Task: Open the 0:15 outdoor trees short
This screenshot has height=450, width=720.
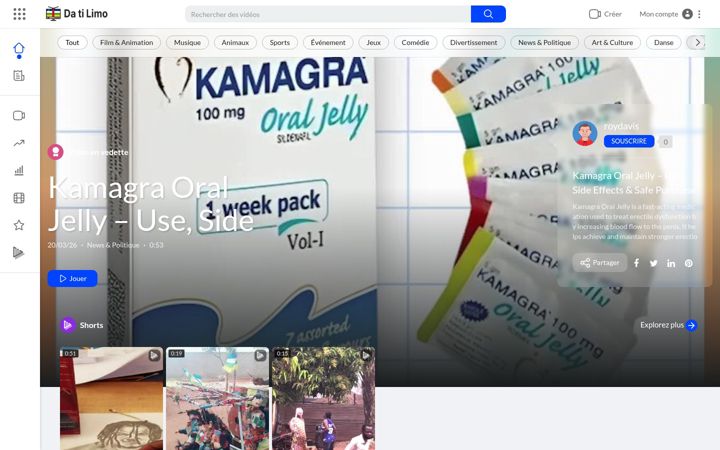Action: pyautogui.click(x=324, y=399)
